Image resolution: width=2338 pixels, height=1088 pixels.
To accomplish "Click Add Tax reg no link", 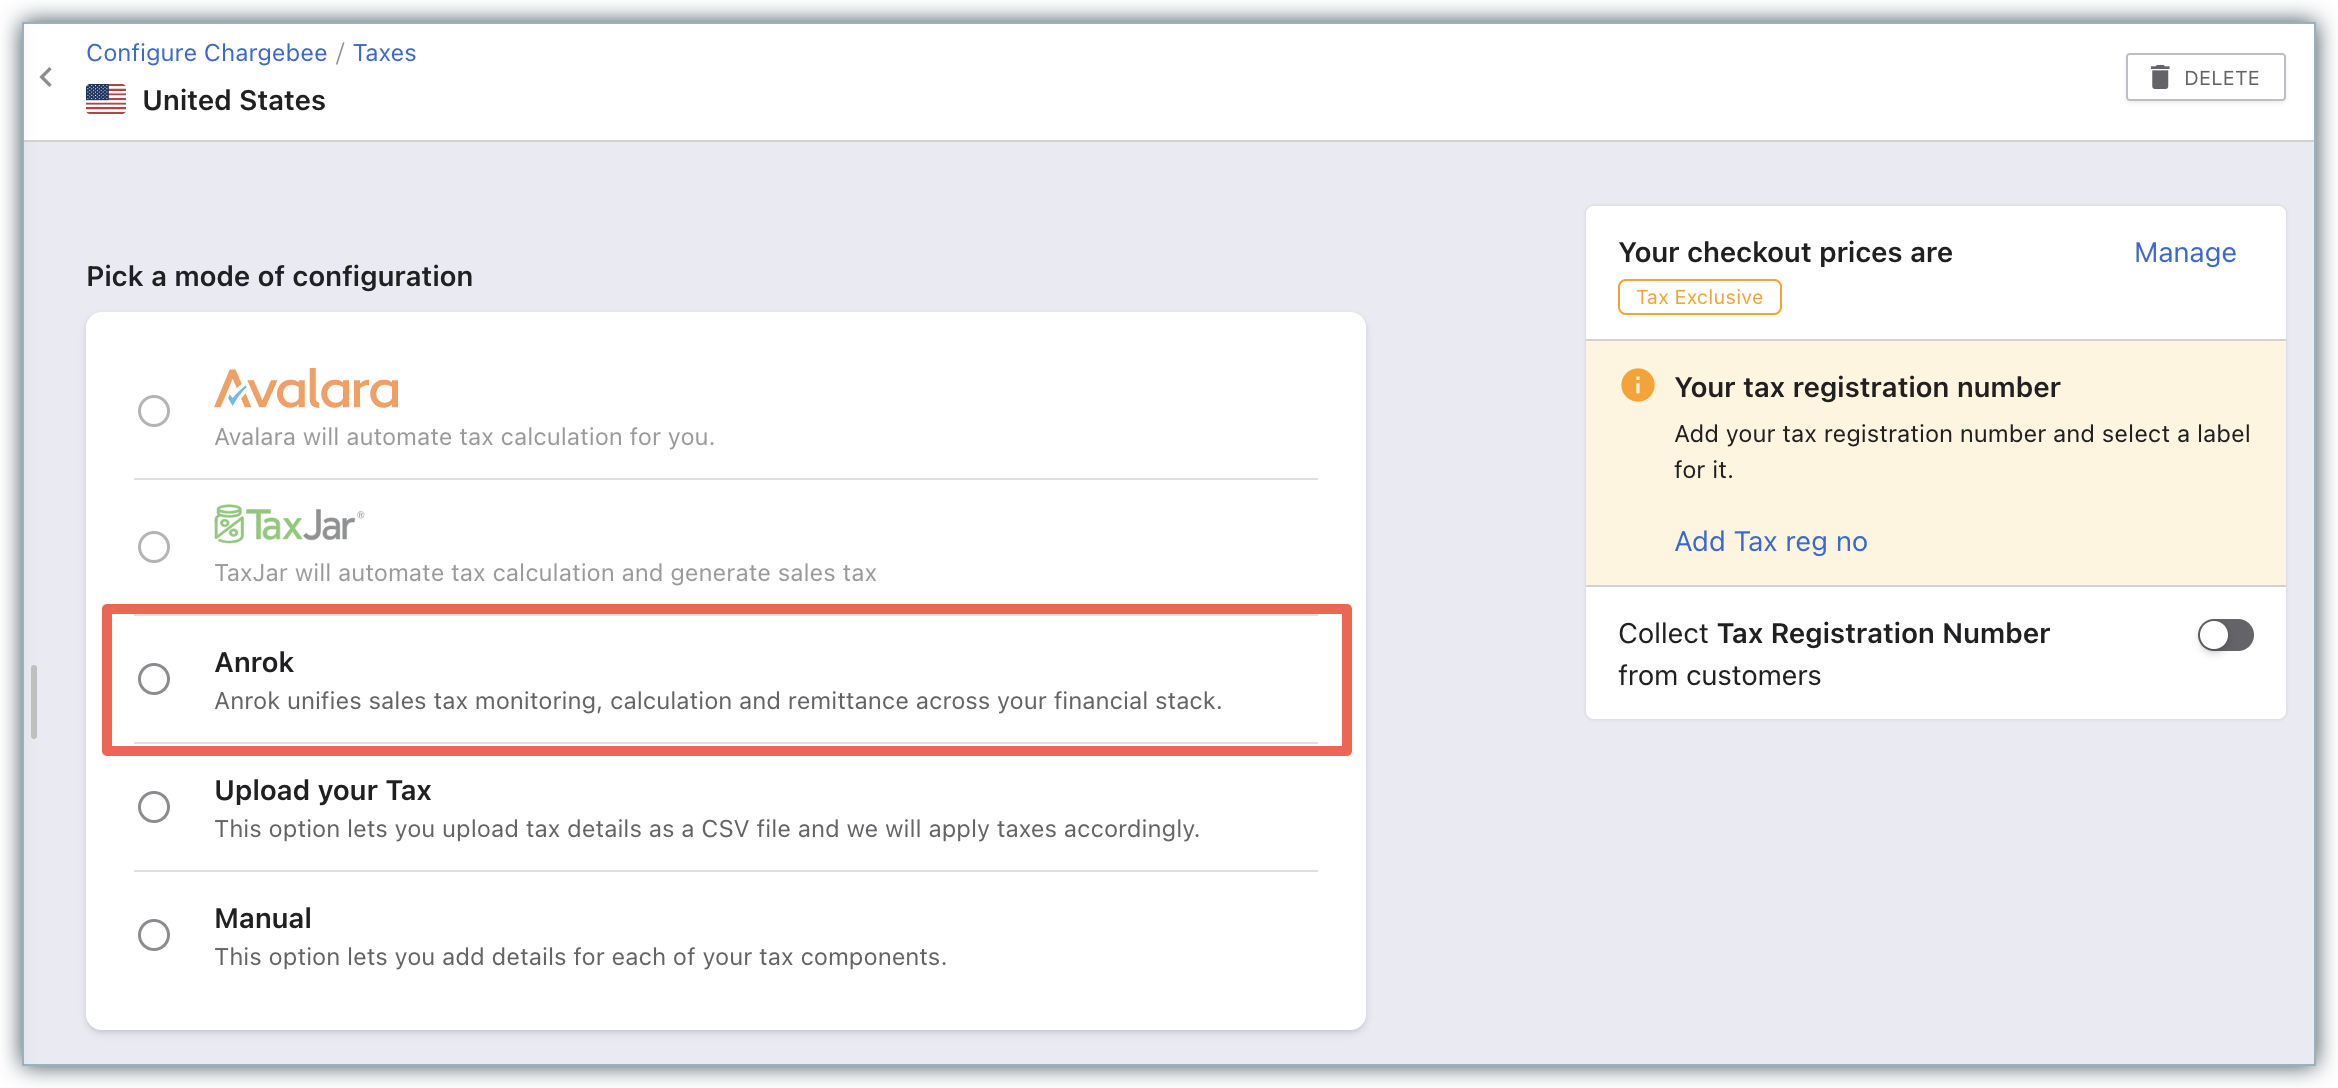I will [1770, 541].
